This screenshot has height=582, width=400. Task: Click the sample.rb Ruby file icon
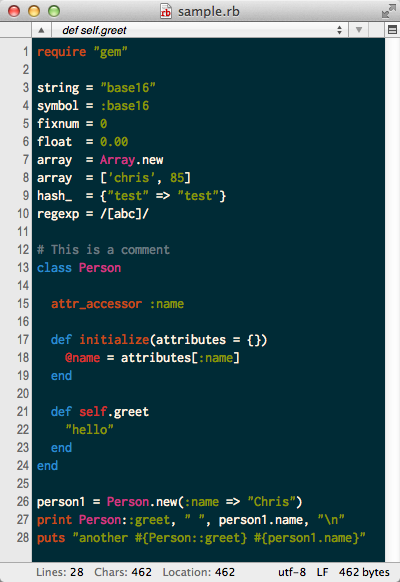(x=165, y=11)
